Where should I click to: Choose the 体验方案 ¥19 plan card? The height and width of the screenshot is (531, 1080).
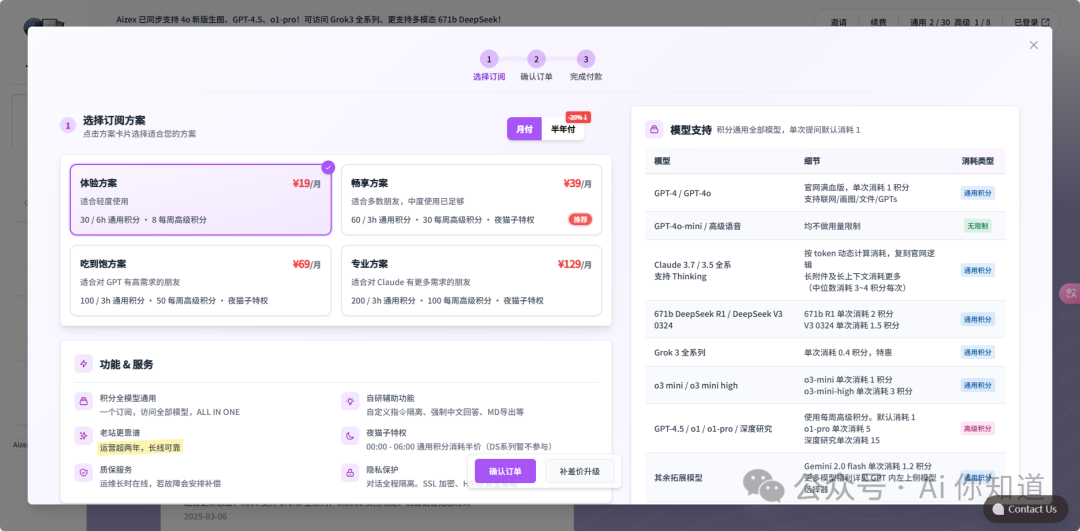200,200
